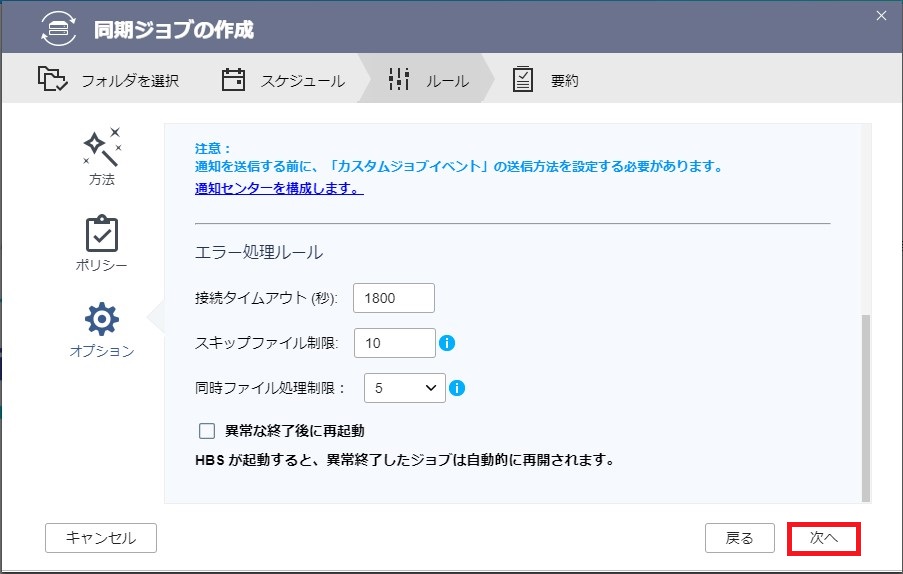This screenshot has width=903, height=574.
Task: Go to the 要約 clipboard icon step
Action: pos(522,79)
